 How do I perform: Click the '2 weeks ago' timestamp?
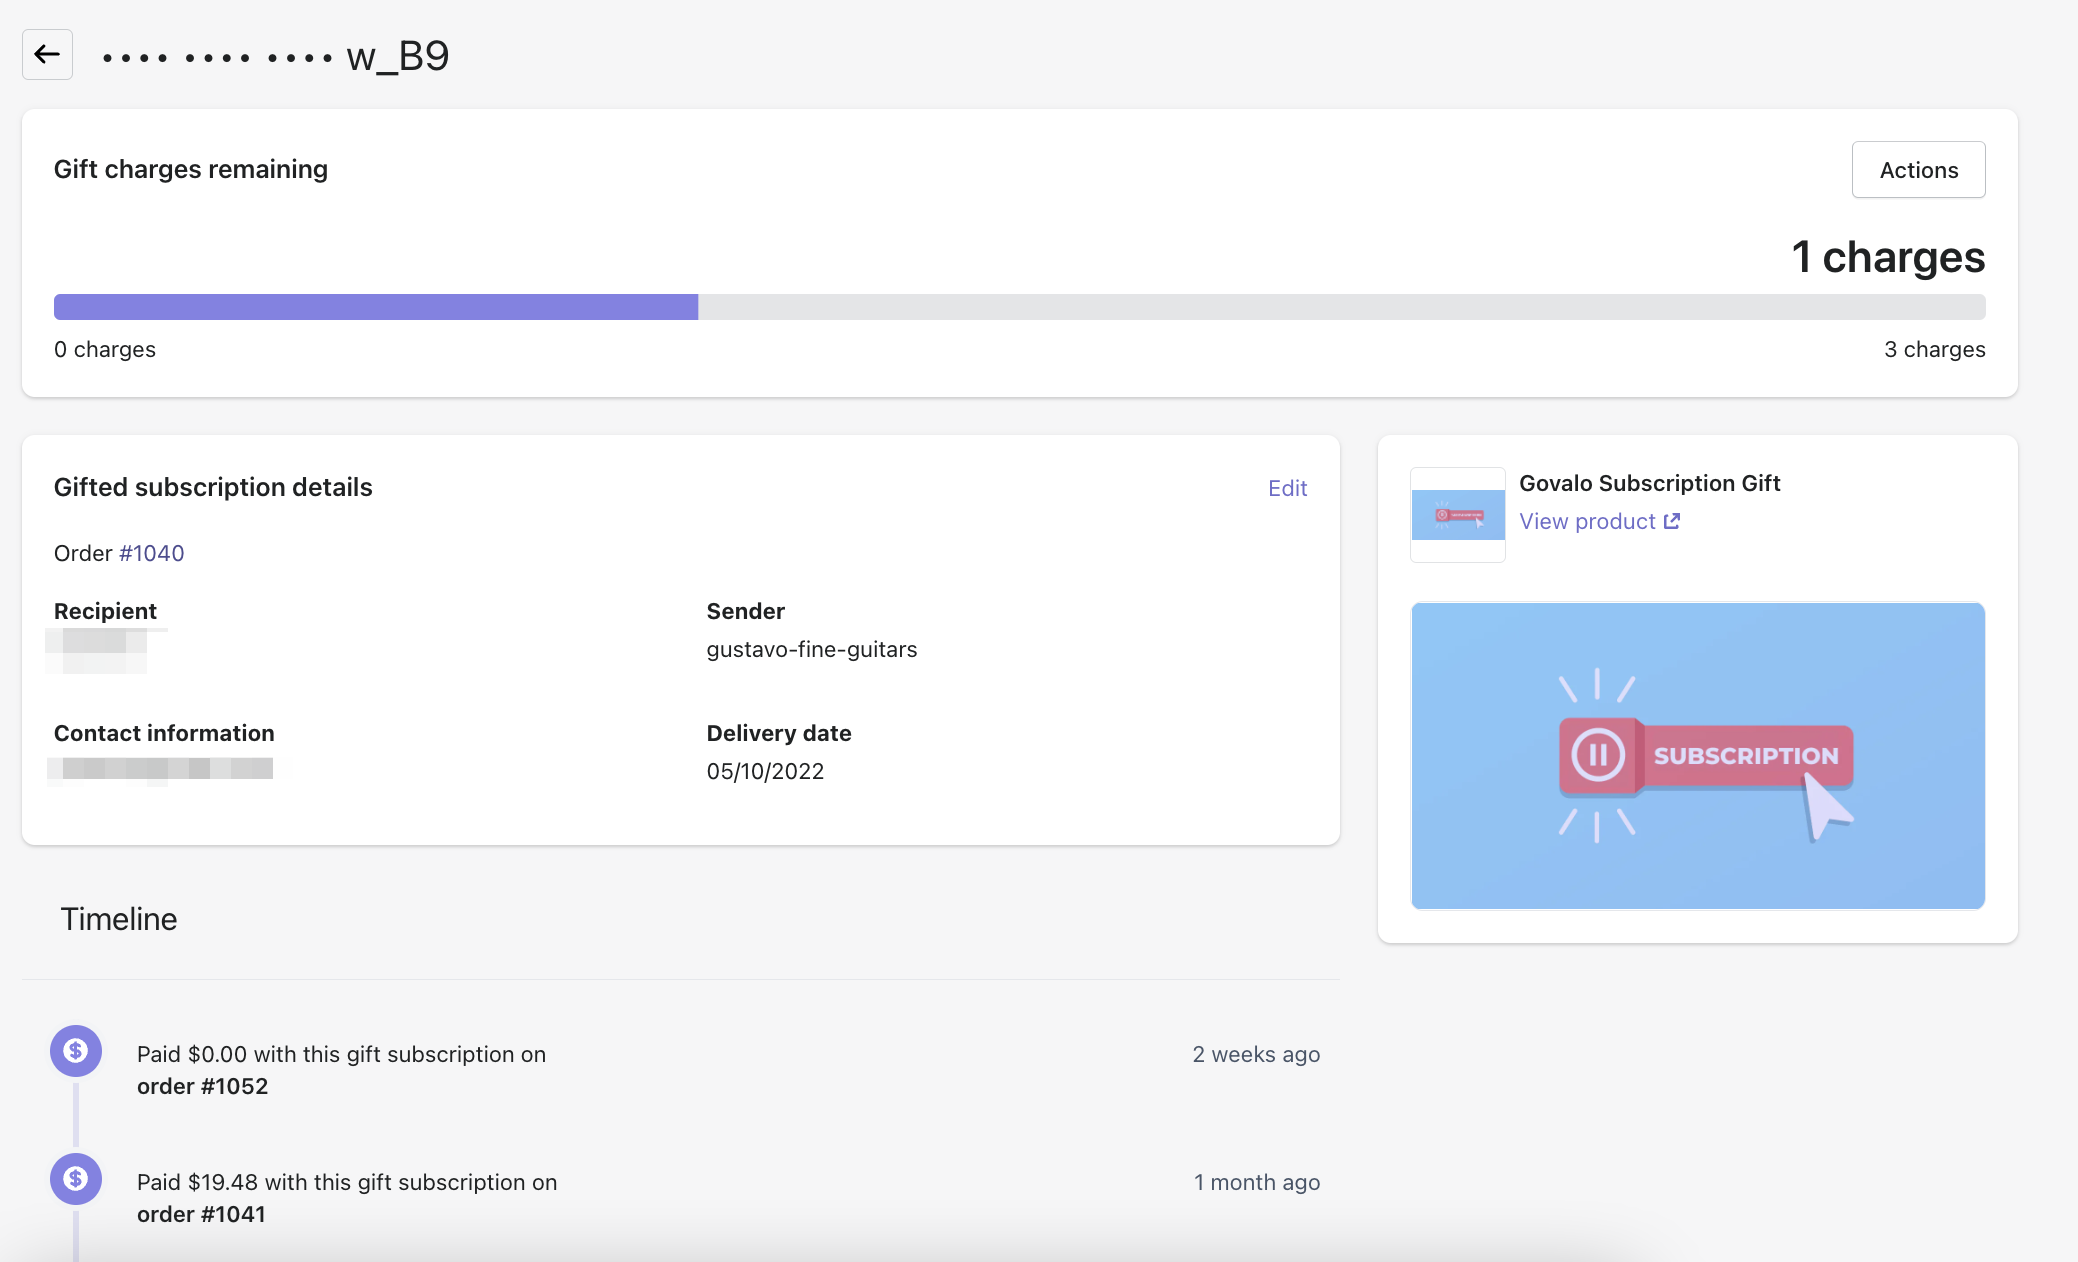[x=1255, y=1054]
